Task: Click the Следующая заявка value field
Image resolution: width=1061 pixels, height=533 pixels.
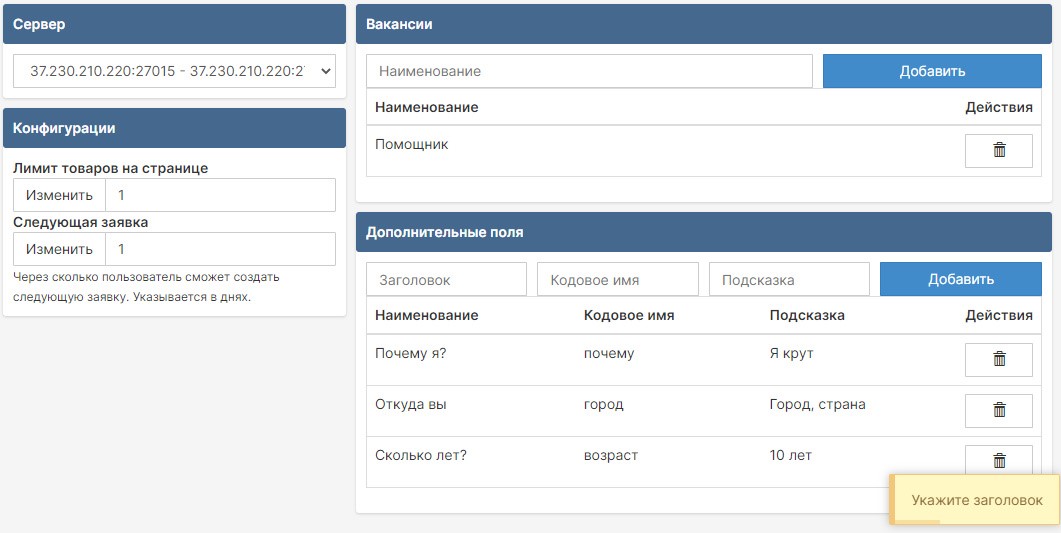Action: click(x=220, y=249)
